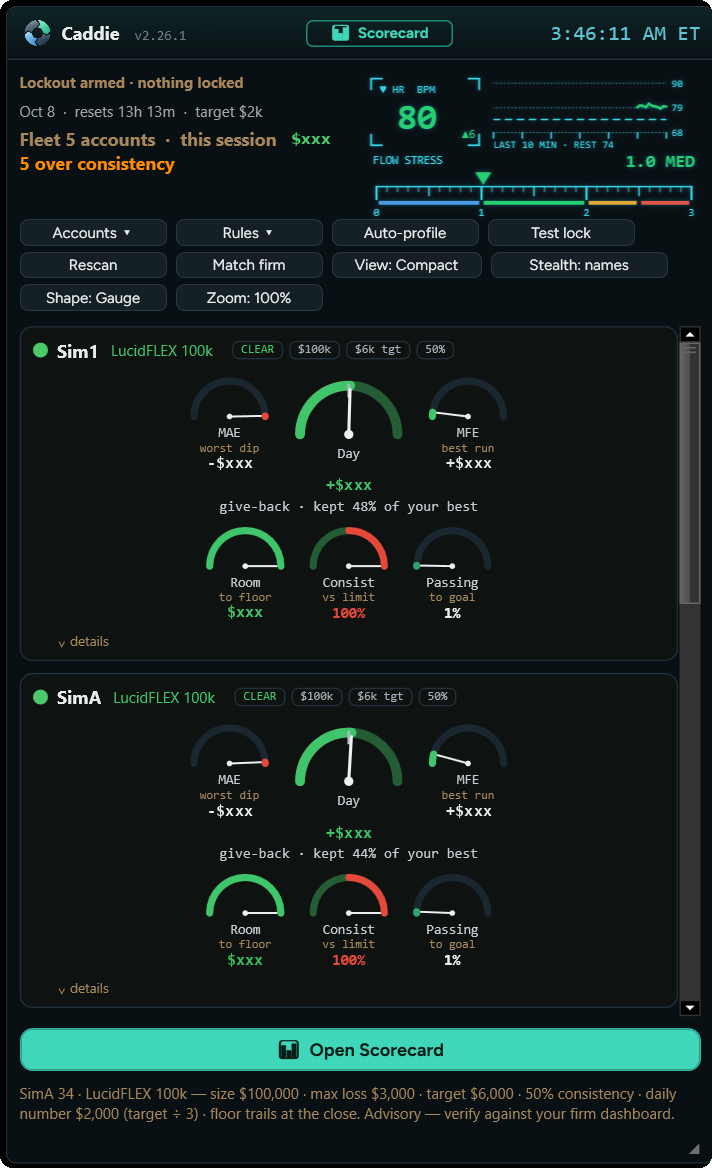Expand SimA details section
This screenshot has height=1168, width=712.
(x=83, y=988)
